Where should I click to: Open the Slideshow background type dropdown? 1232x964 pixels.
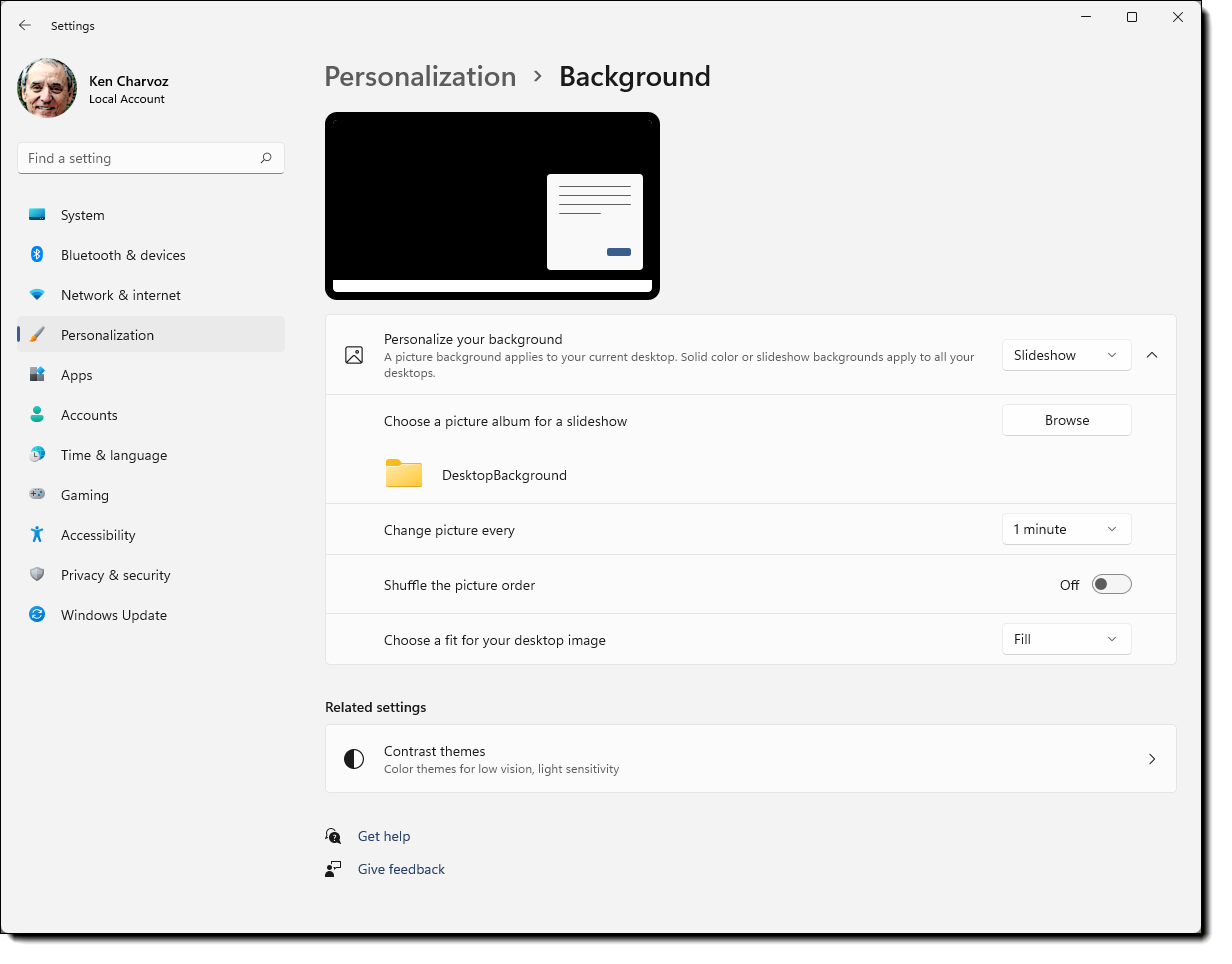point(1066,355)
